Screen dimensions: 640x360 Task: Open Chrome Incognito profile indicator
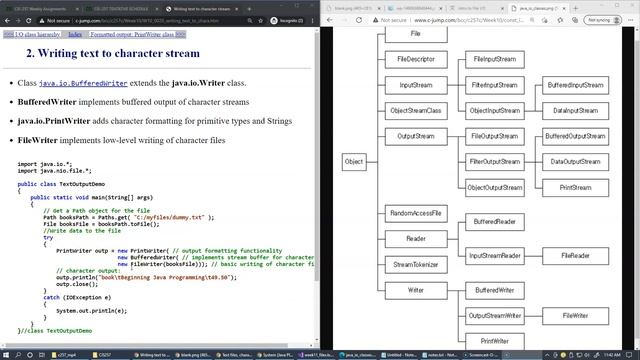287,20
